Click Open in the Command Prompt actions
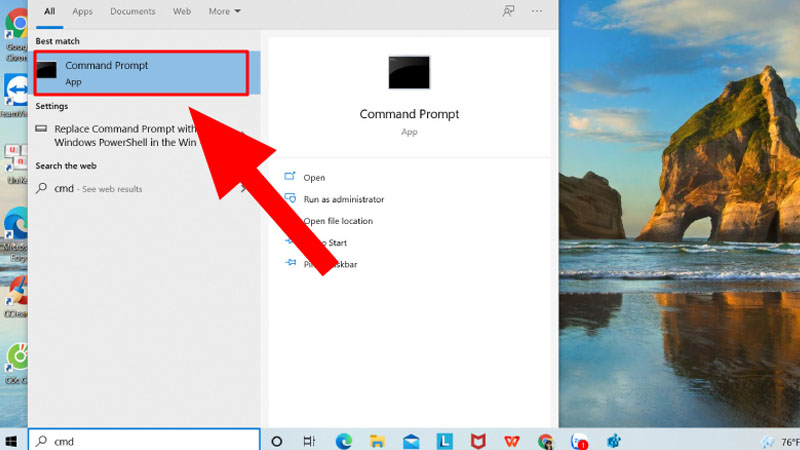800x450 pixels. [314, 178]
